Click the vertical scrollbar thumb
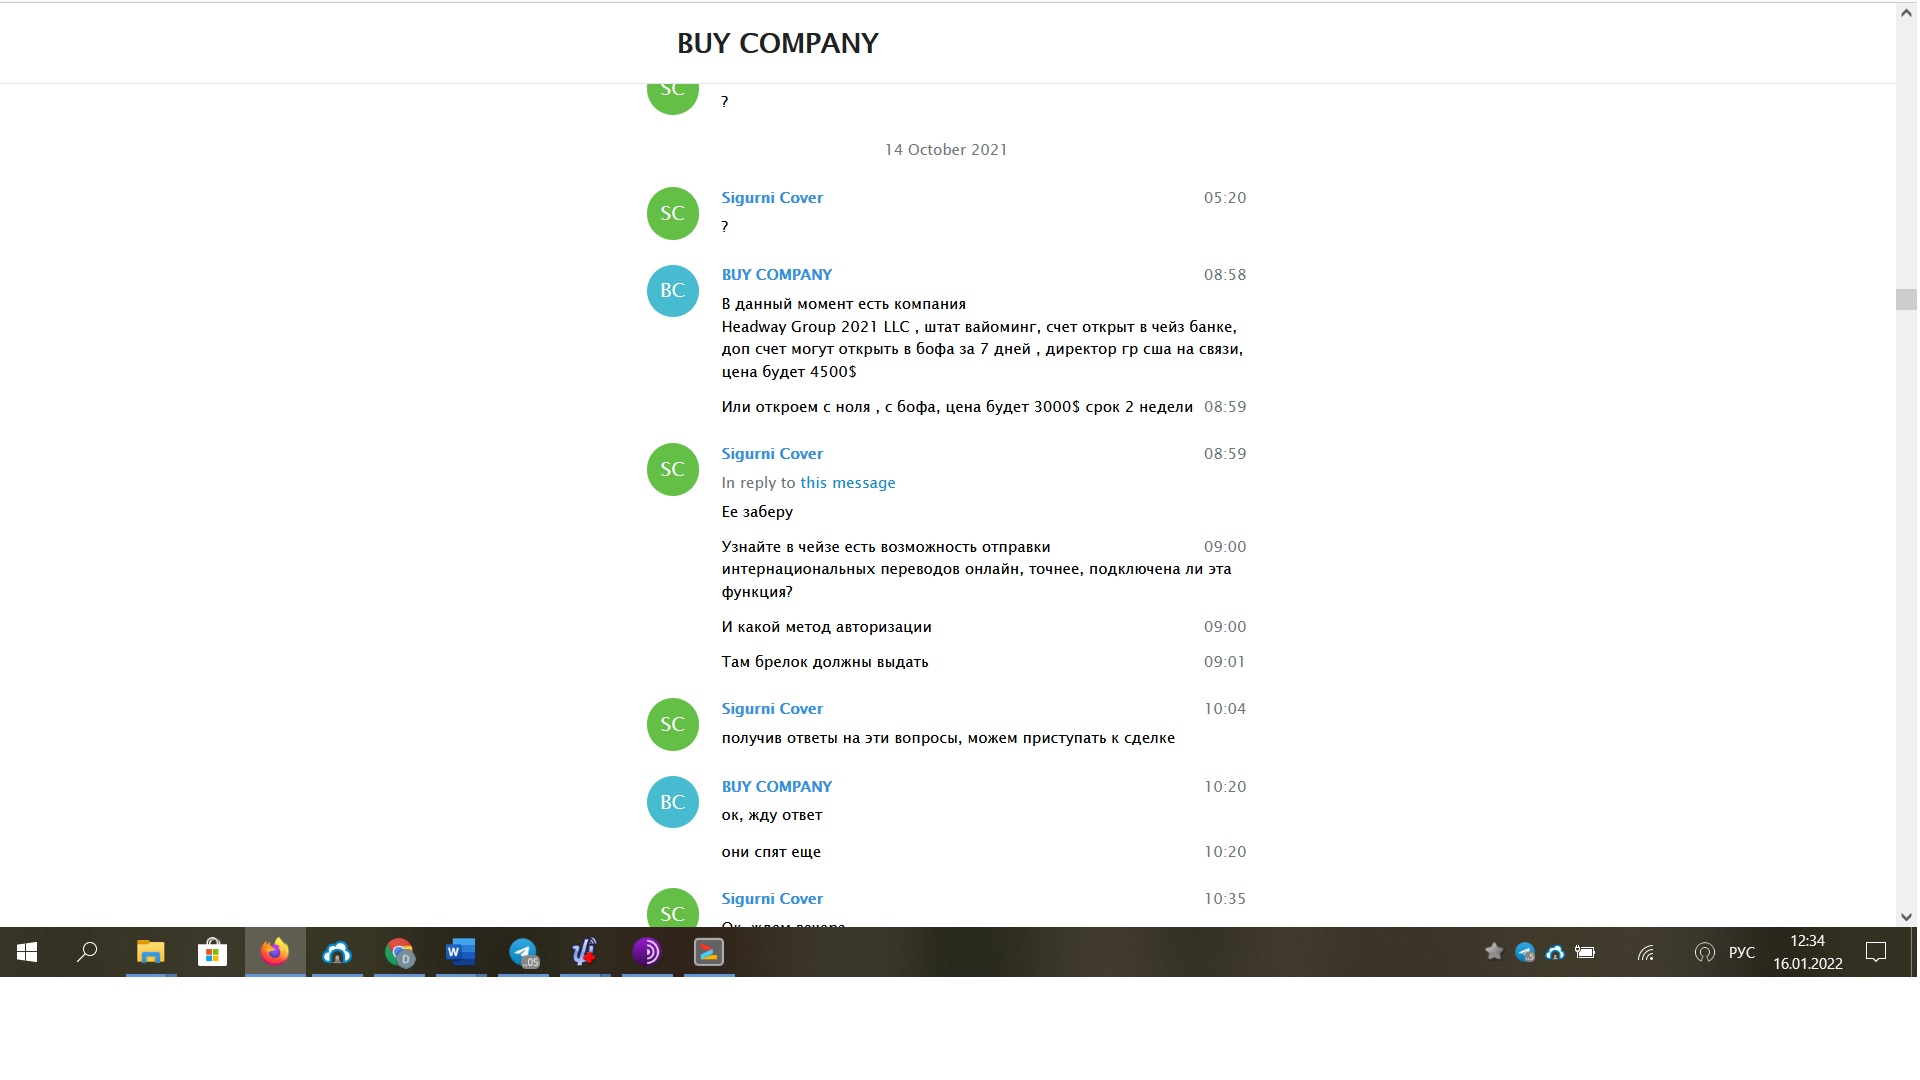 (x=1906, y=299)
